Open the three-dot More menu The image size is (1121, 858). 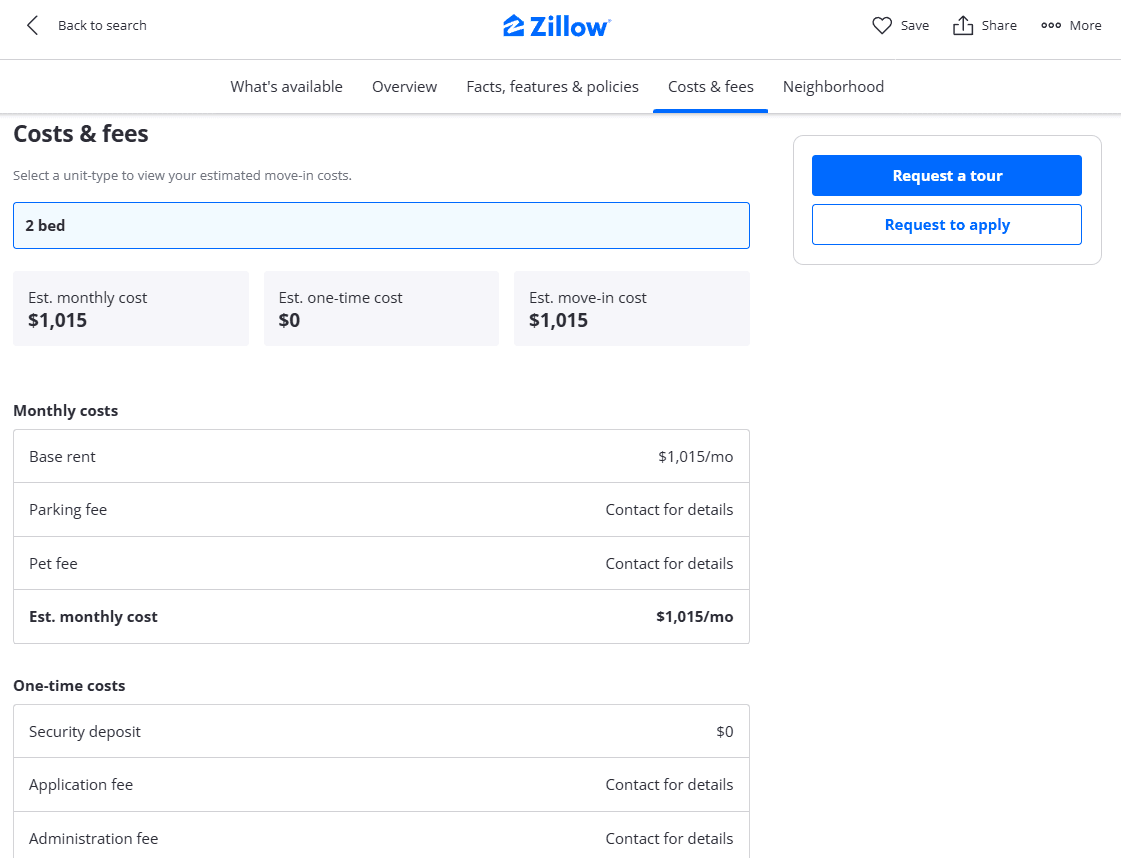(x=1051, y=26)
